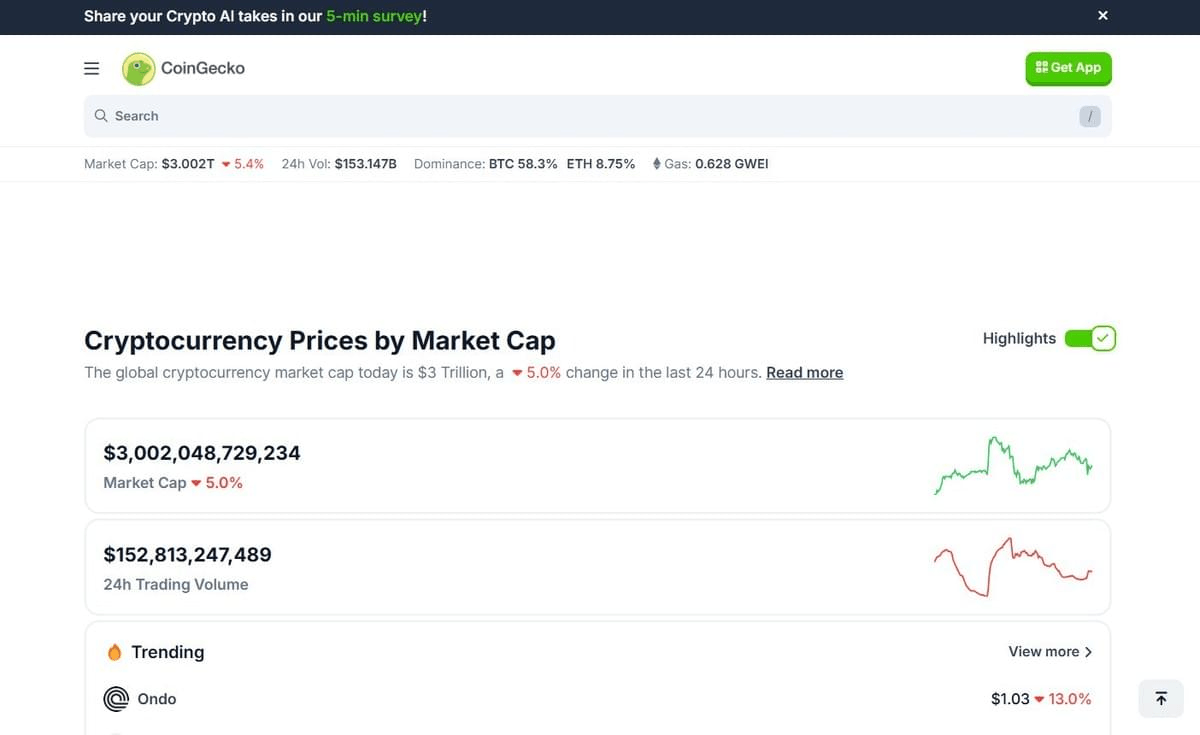Click the CoinGecko gecko logo

click(x=139, y=68)
